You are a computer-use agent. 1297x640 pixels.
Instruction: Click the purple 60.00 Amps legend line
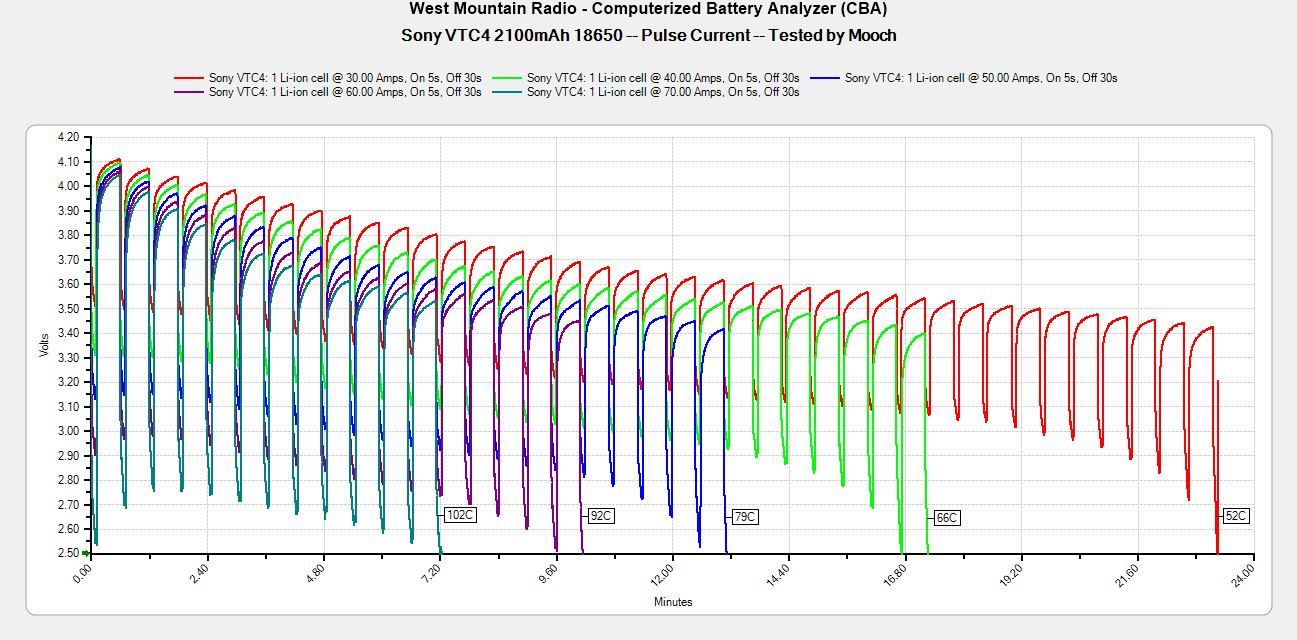click(188, 92)
